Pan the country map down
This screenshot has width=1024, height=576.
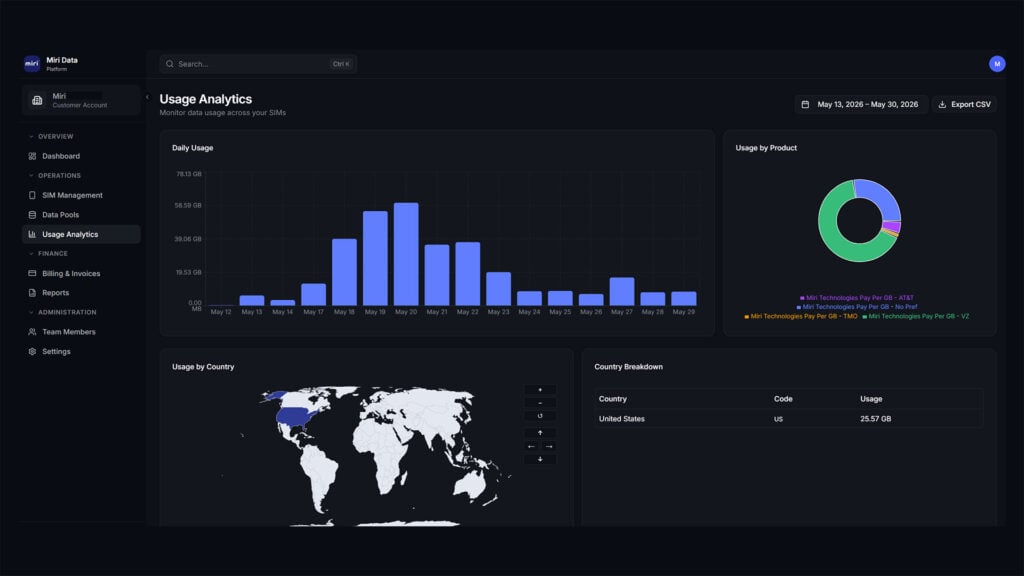tap(540, 460)
